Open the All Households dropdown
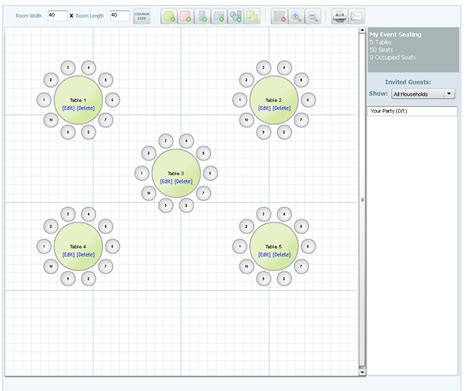 coord(423,94)
